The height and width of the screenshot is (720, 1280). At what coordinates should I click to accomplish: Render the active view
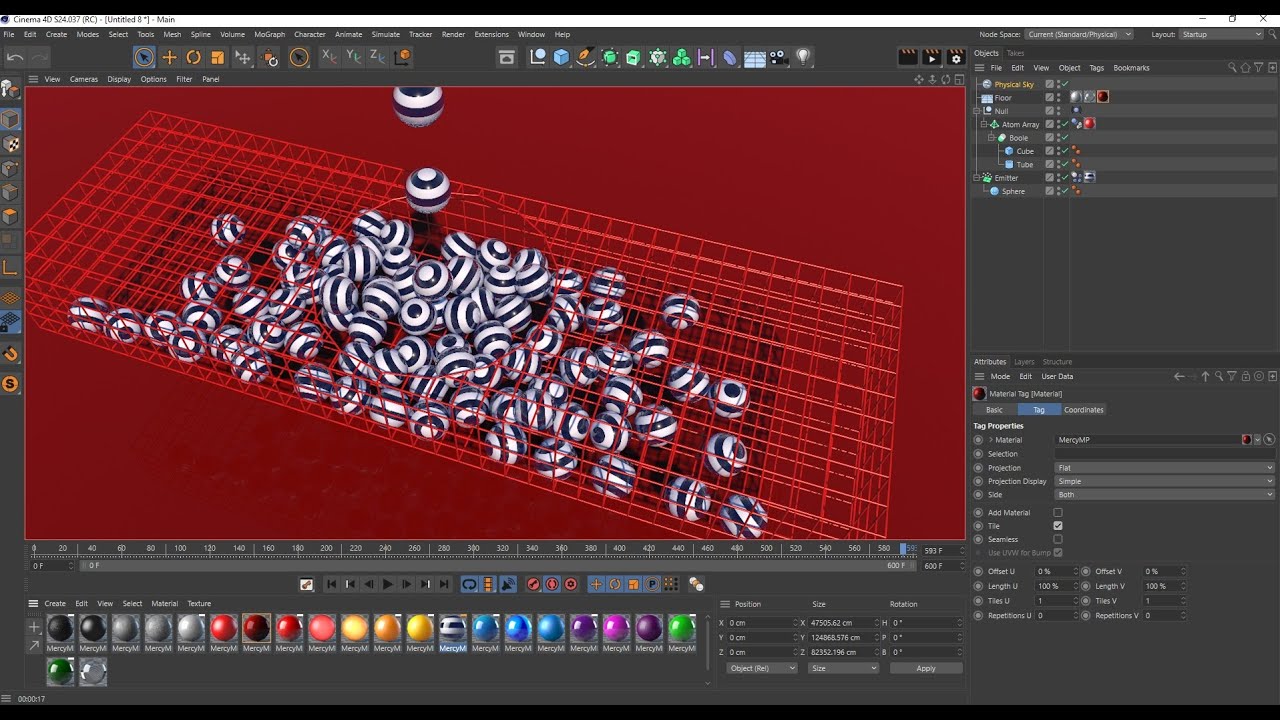pos(908,57)
